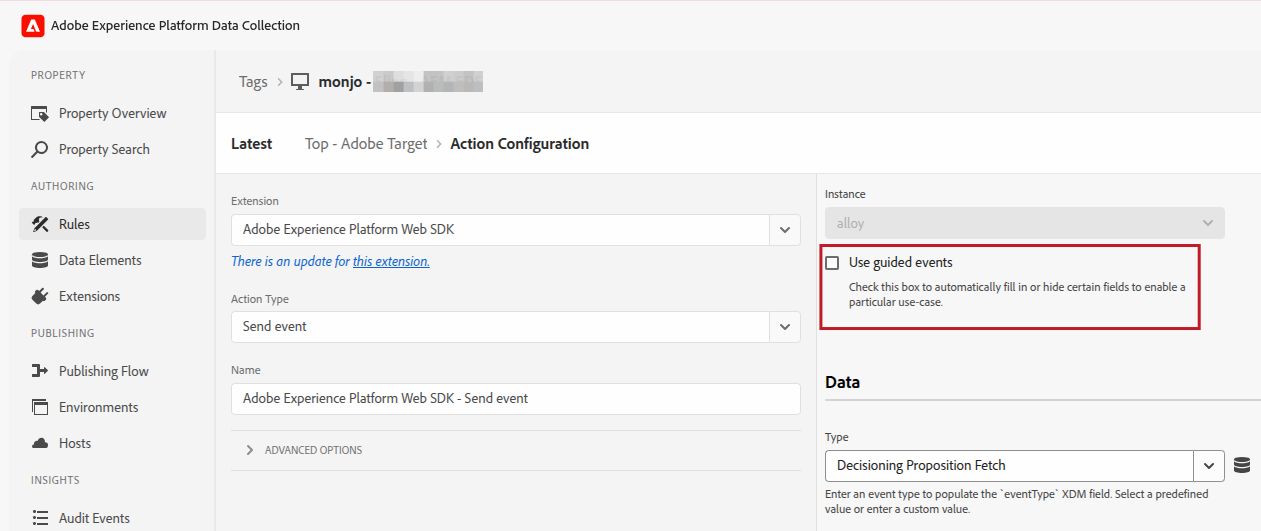
Task: Click the Hosts cloud icon
Action: click(40, 443)
